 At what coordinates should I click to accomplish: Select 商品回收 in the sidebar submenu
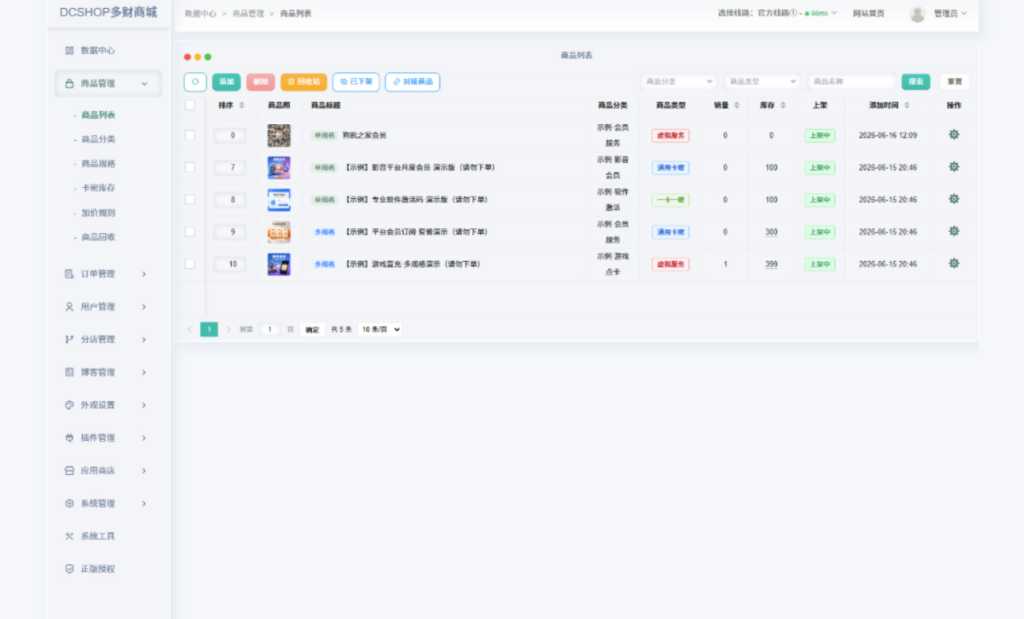point(98,237)
